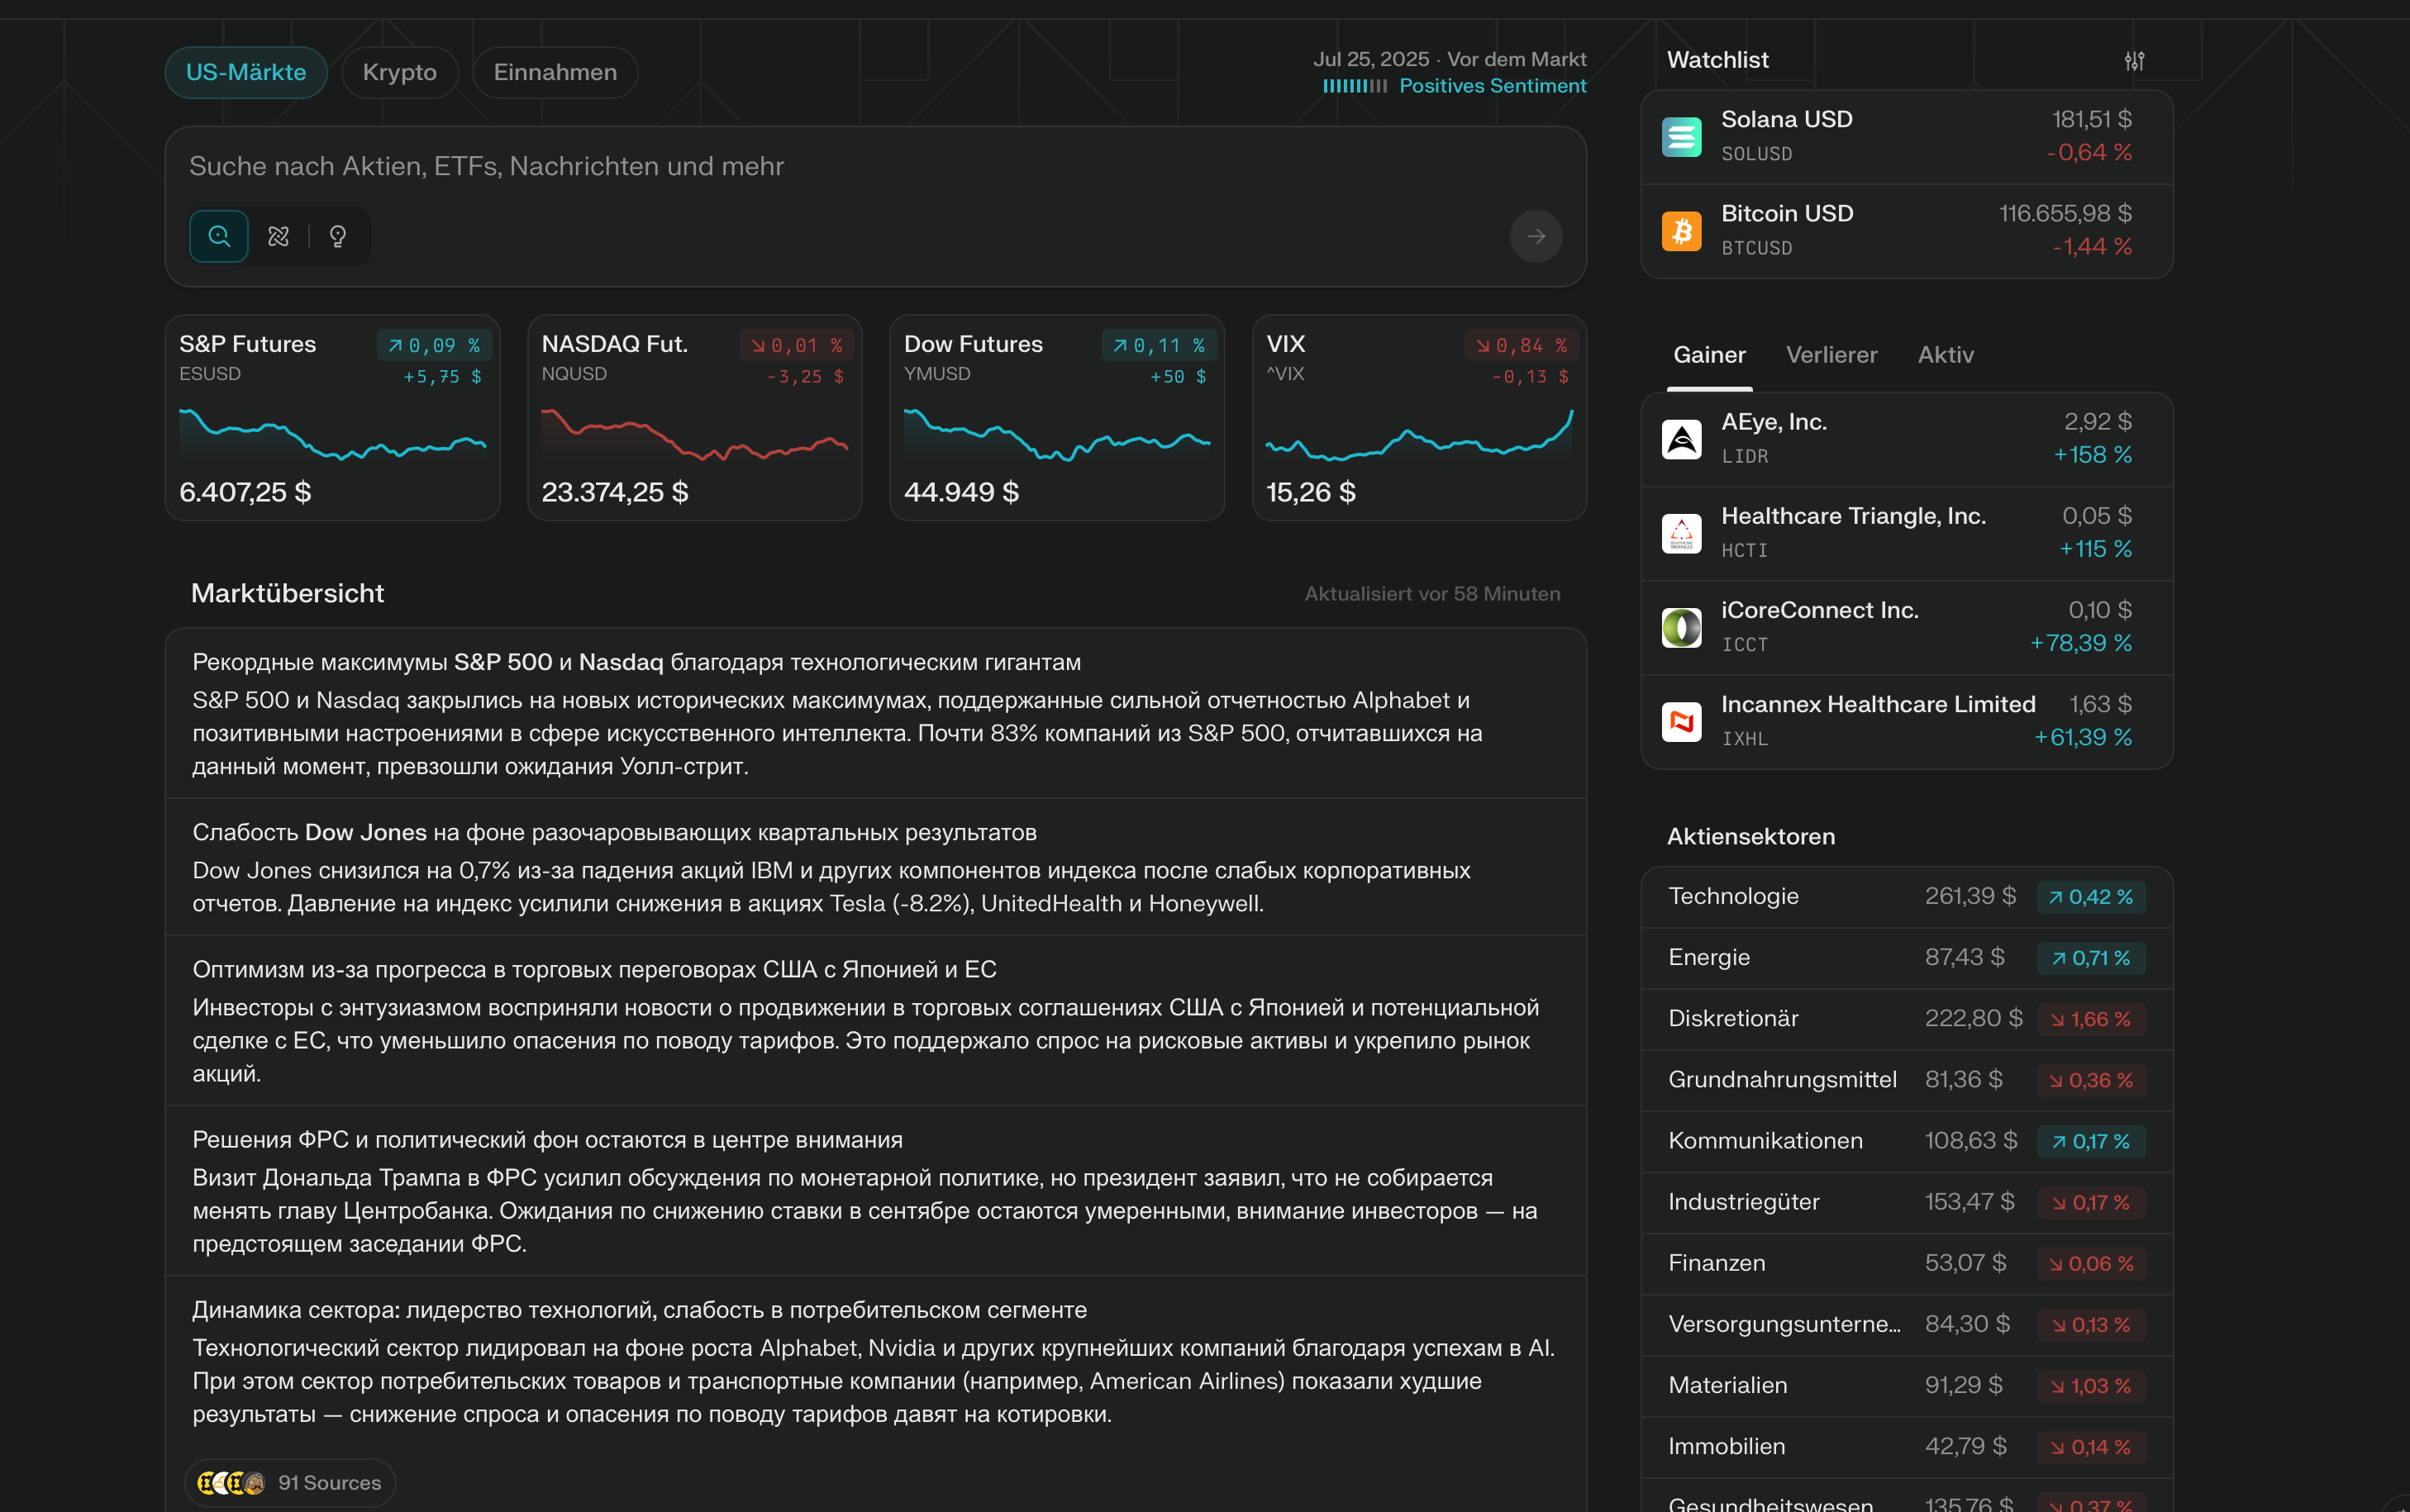Show the Verlierer list
The width and height of the screenshot is (2410, 1512).
coord(1831,355)
